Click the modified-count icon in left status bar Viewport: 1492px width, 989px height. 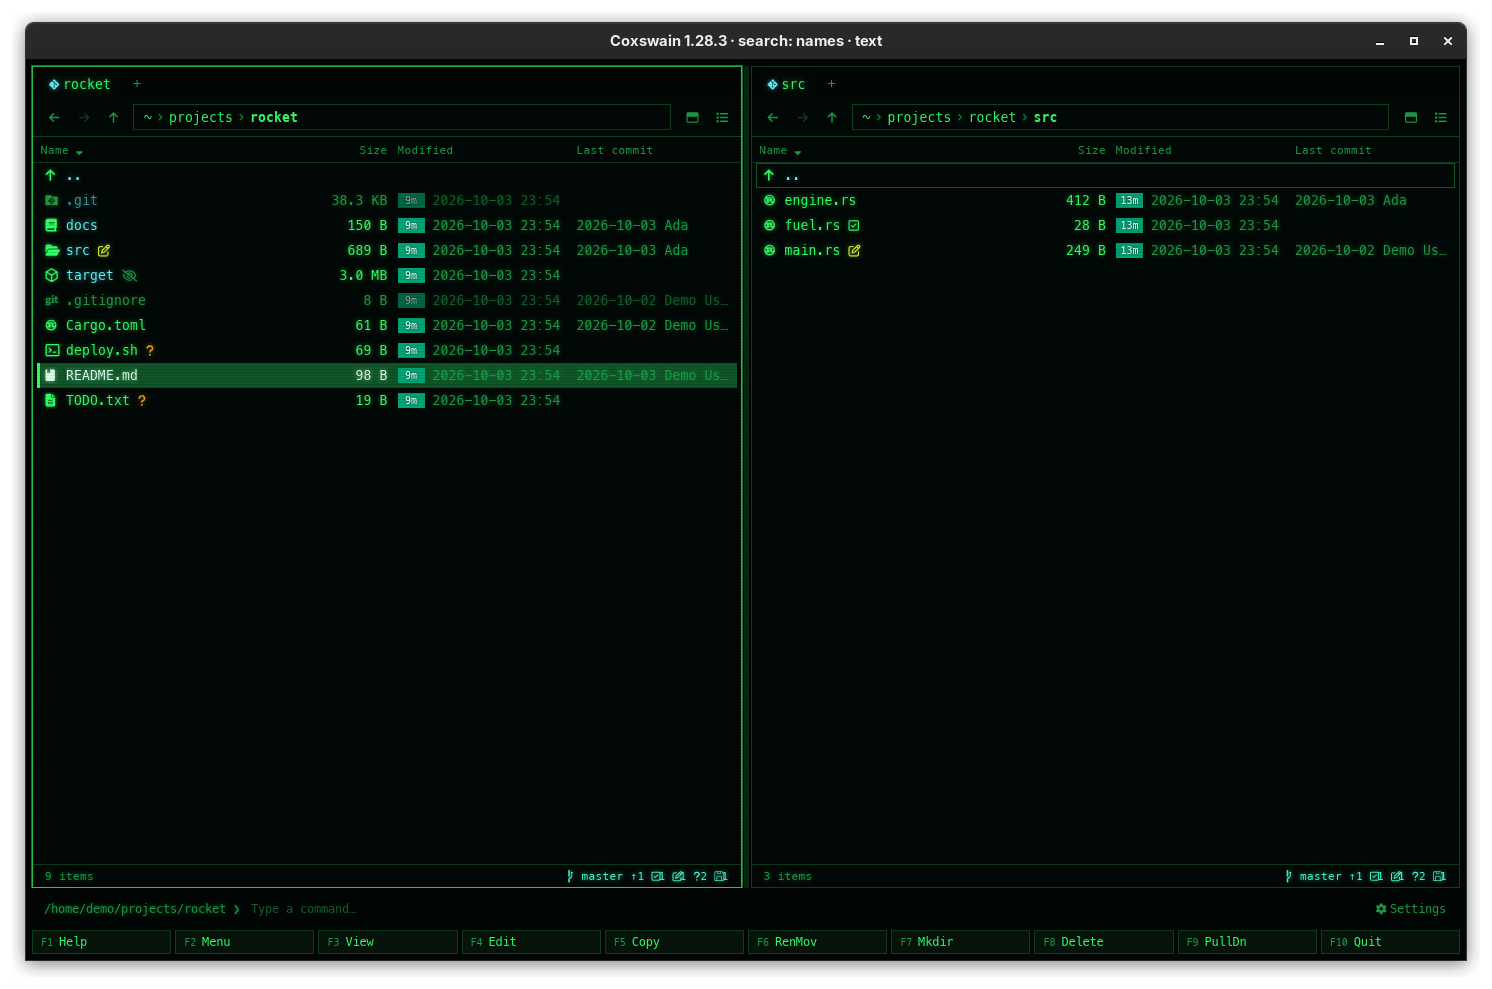pyautogui.click(x=679, y=876)
